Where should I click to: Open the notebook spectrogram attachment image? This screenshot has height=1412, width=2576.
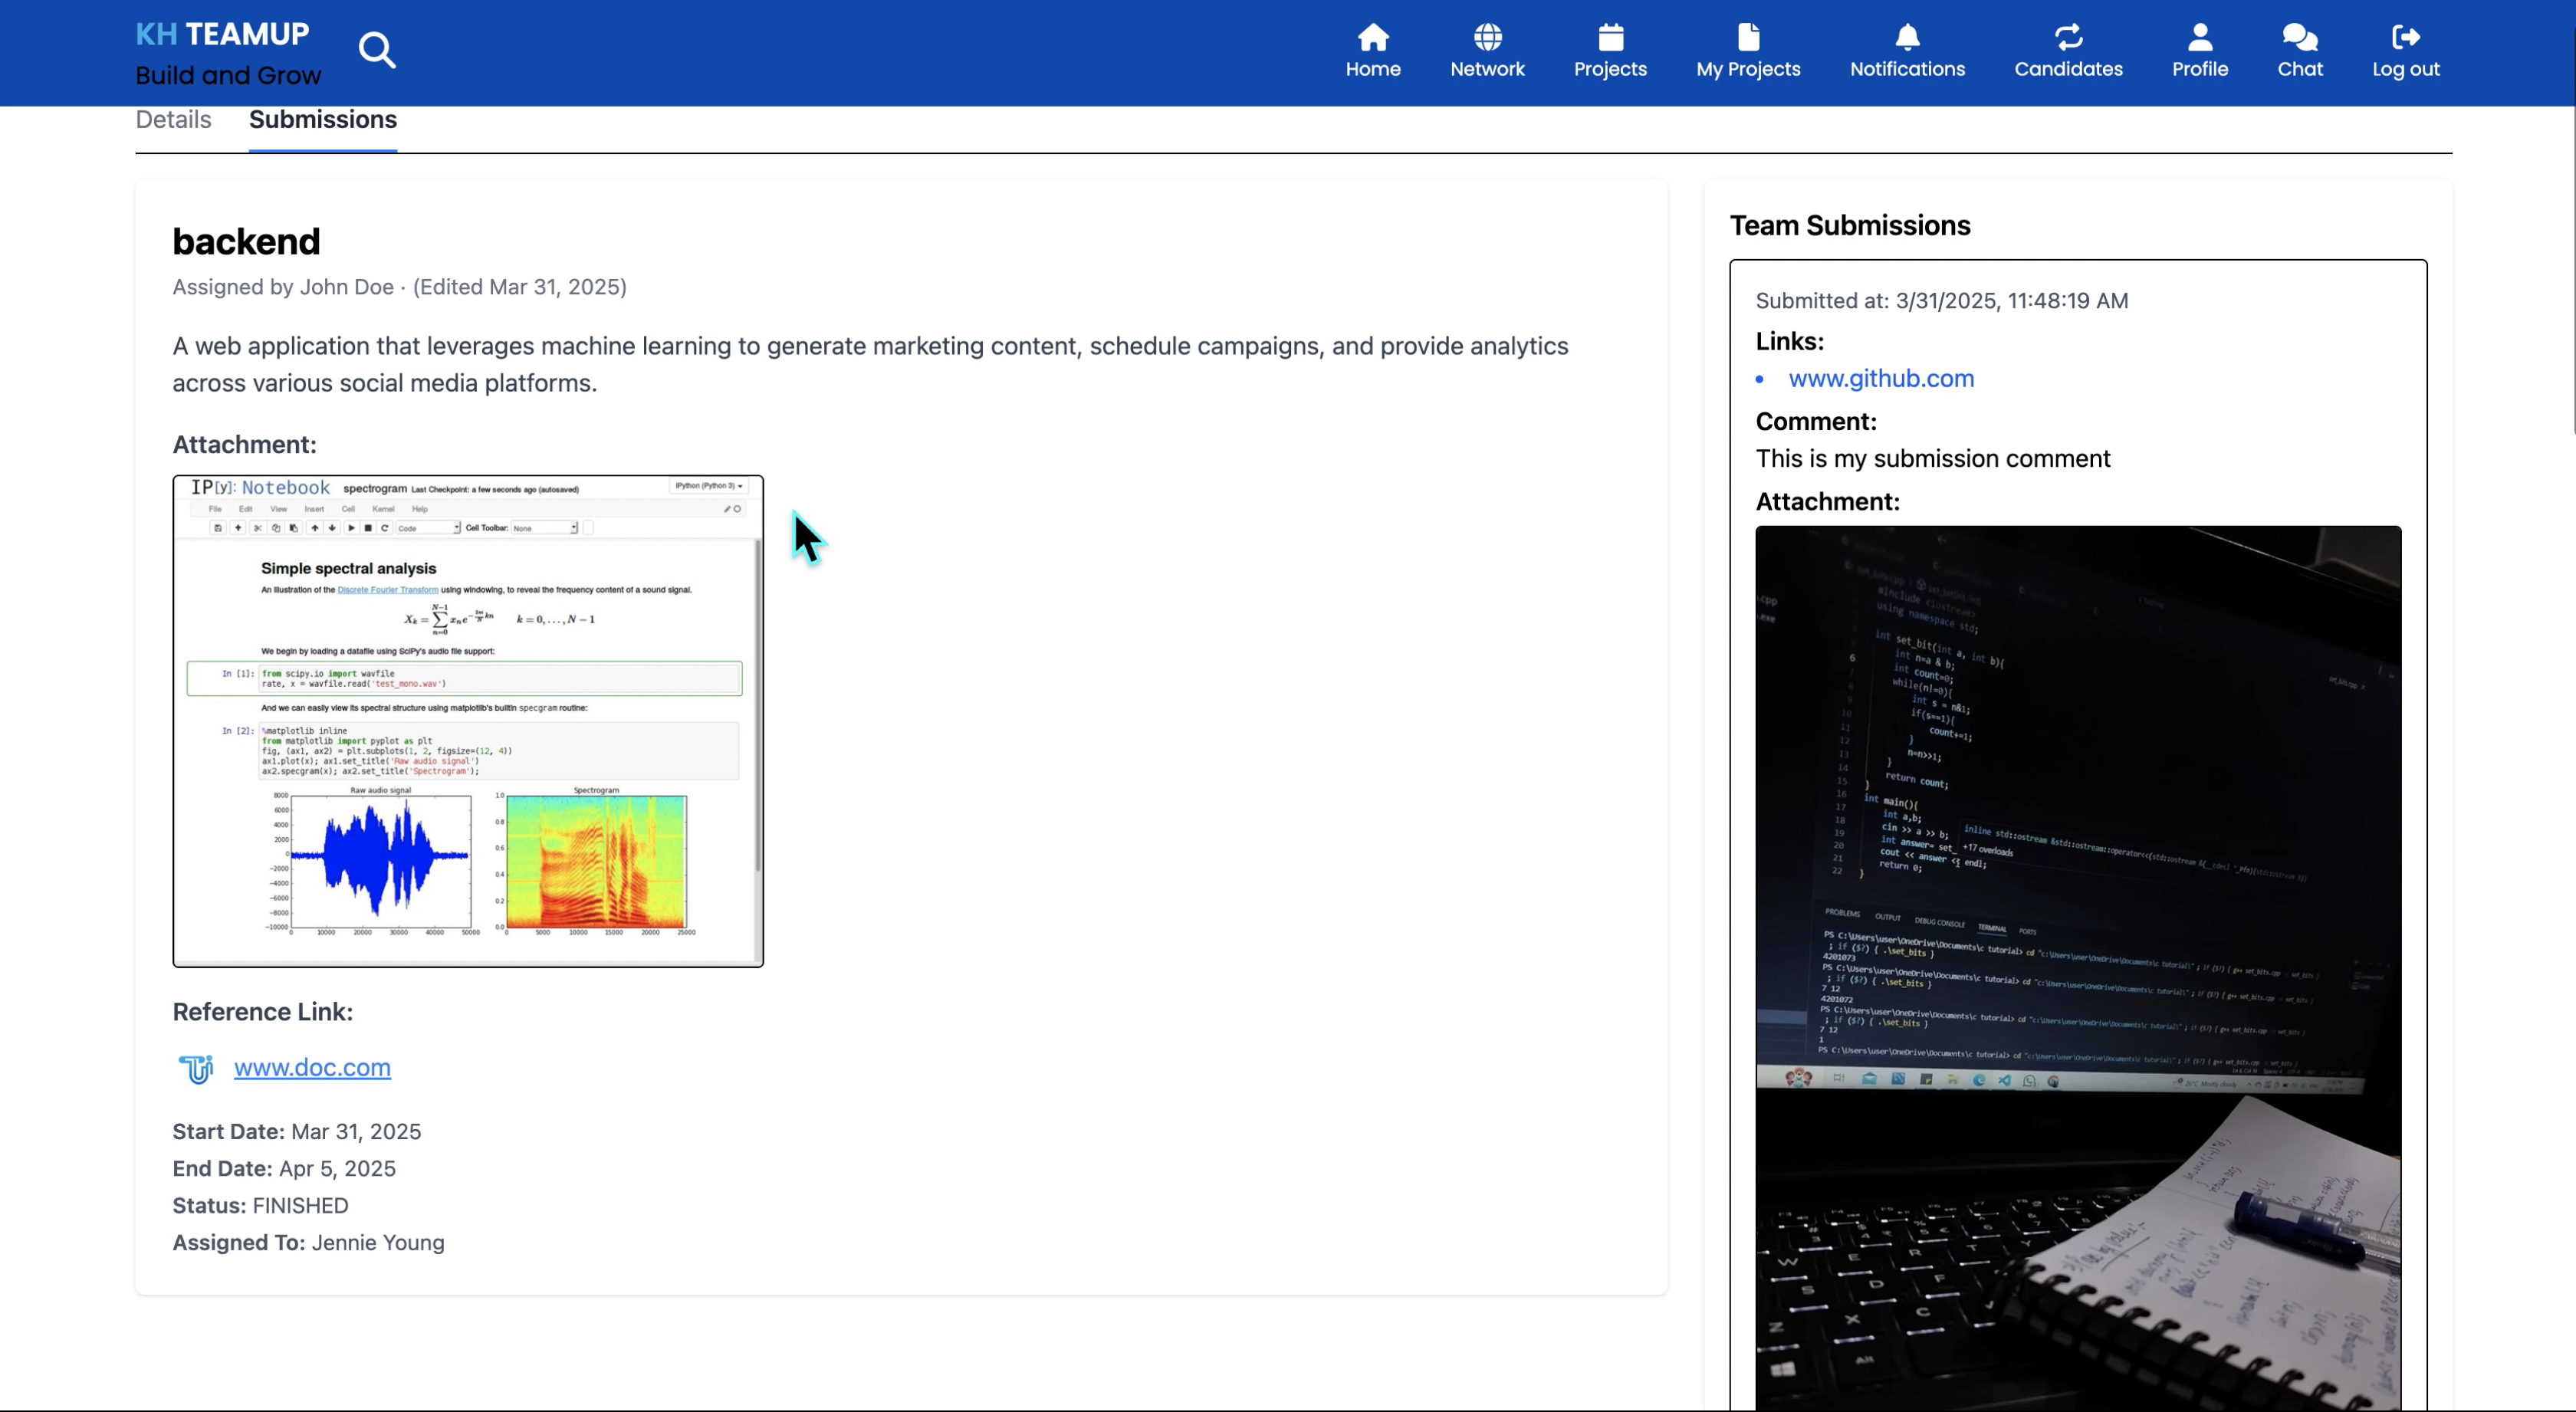[x=468, y=720]
